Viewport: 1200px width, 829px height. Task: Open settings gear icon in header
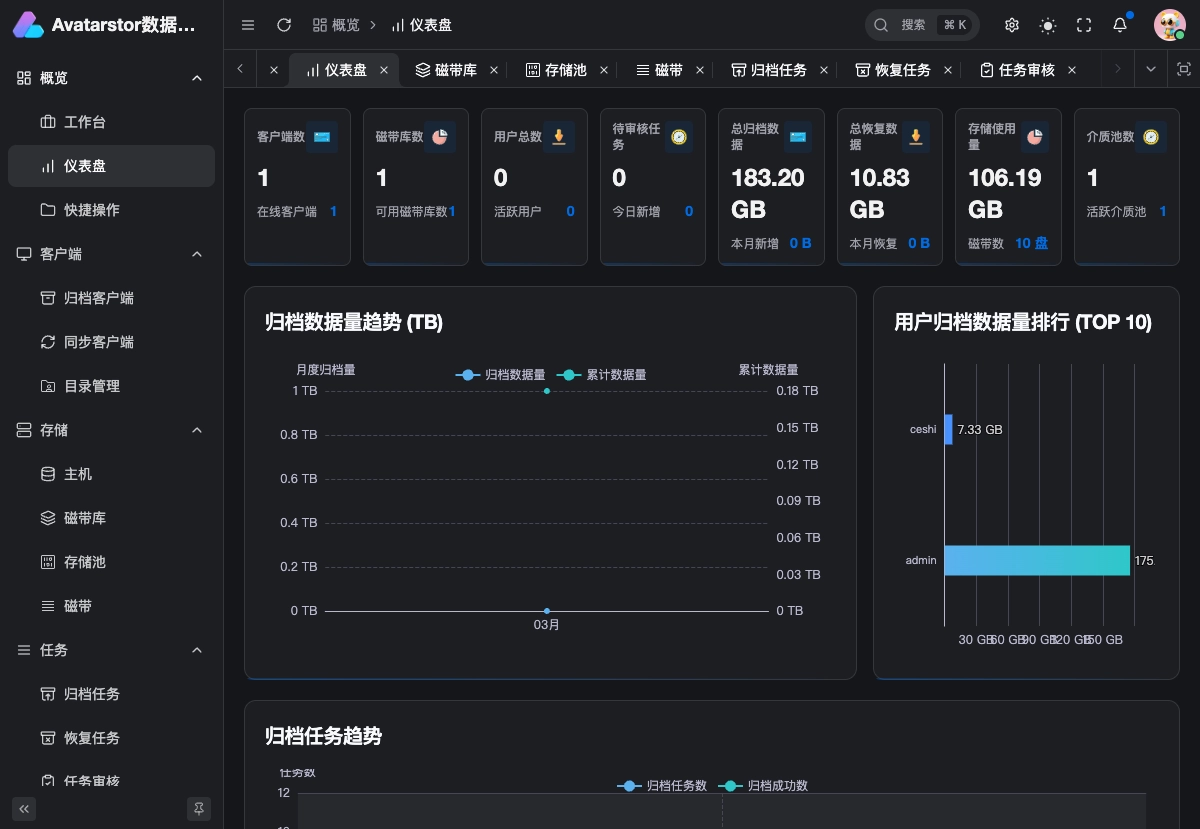(1012, 25)
